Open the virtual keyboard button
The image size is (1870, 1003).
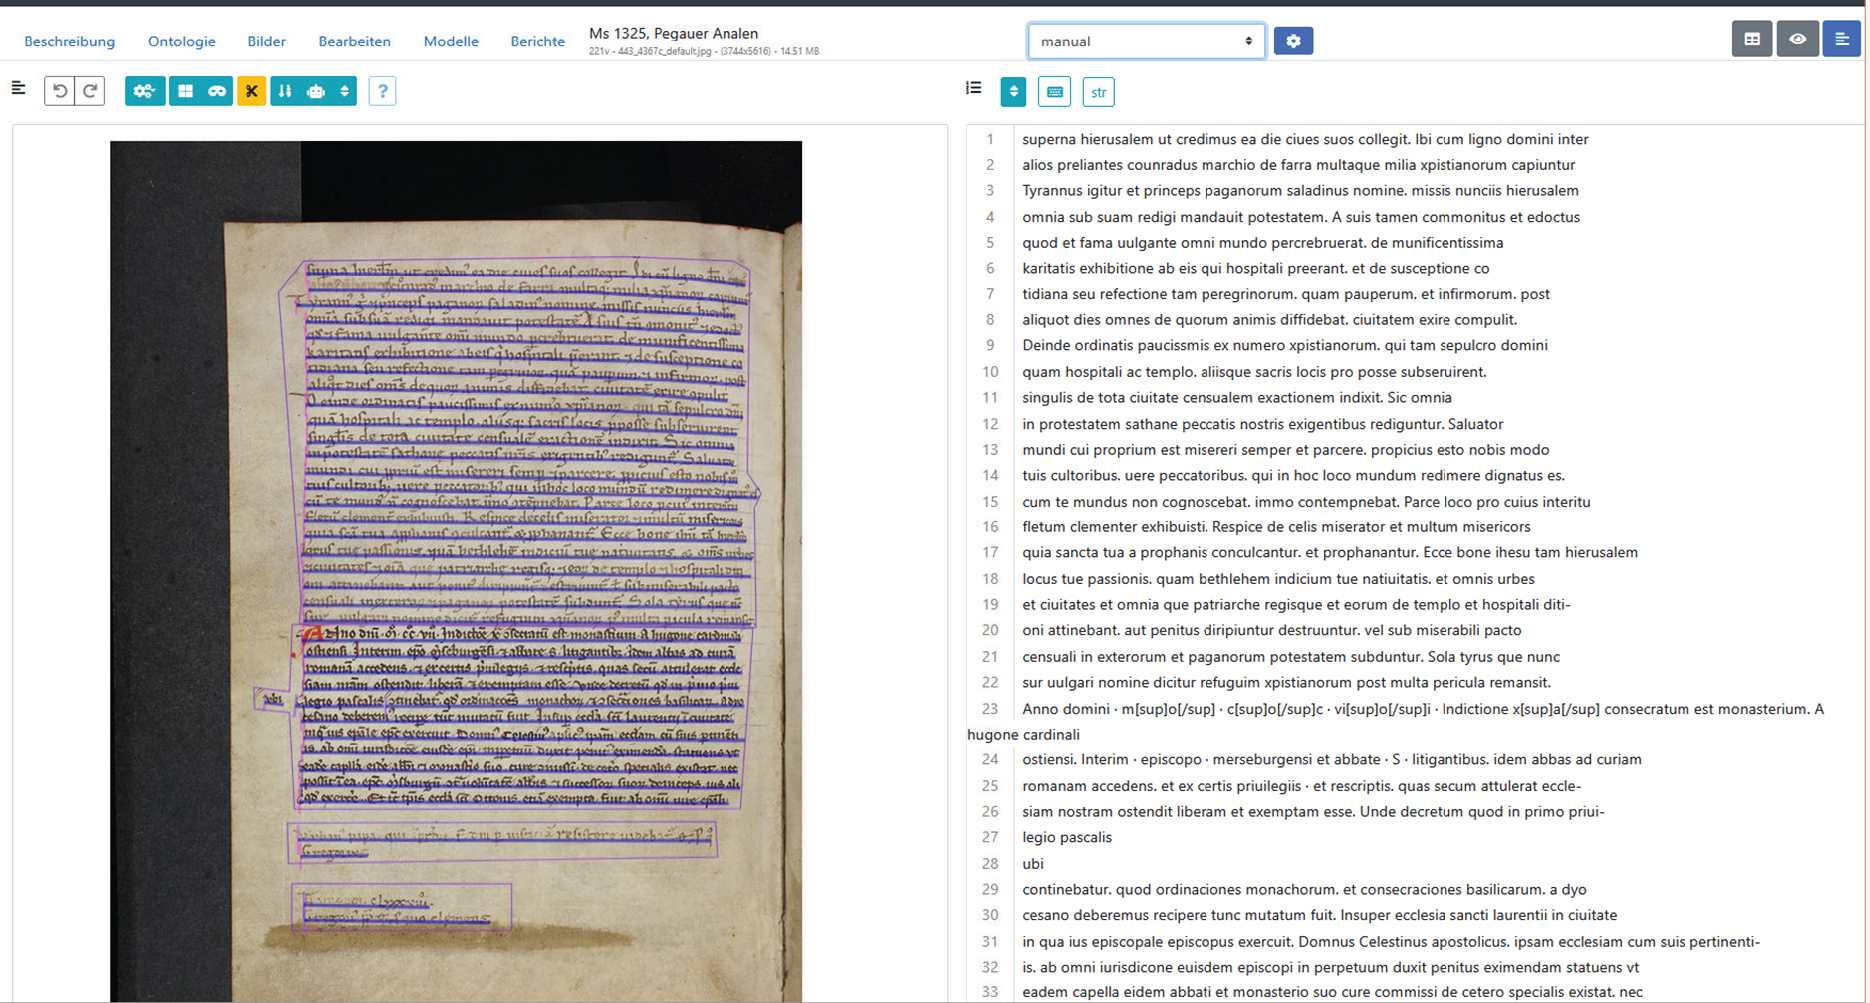pos(1055,92)
